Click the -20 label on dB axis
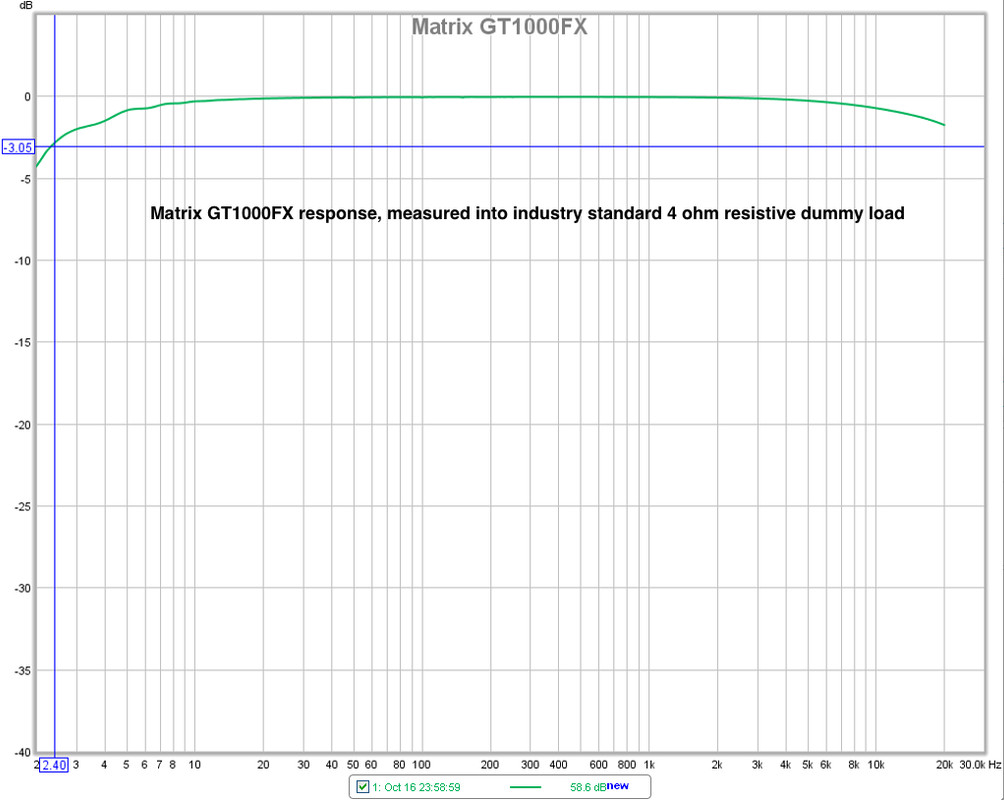Screen dimensions: 1004x800 point(22,425)
